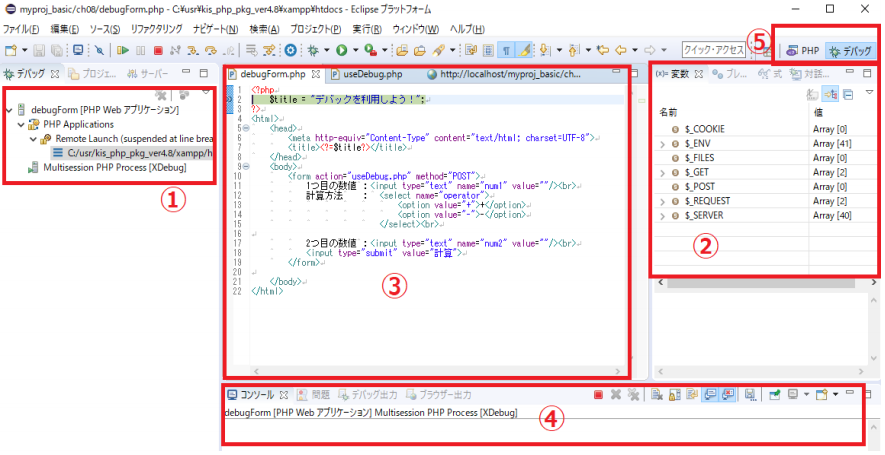
Task: Click the Step Over debug icon
Action: pyautogui.click(x=210, y=49)
